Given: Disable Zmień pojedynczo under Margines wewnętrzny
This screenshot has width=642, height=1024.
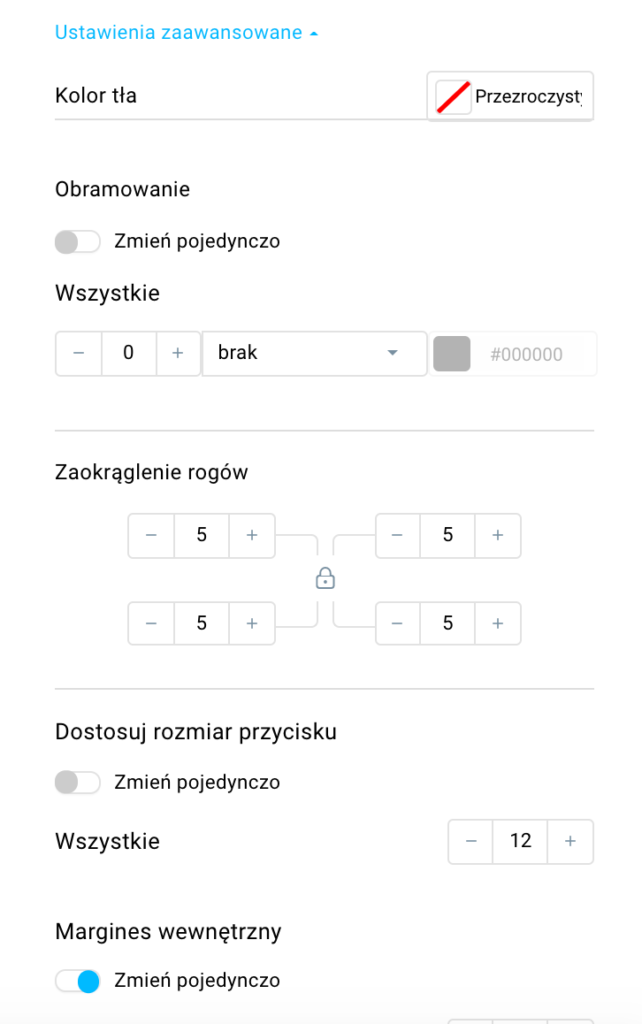Looking at the screenshot, I should pyautogui.click(x=78, y=981).
